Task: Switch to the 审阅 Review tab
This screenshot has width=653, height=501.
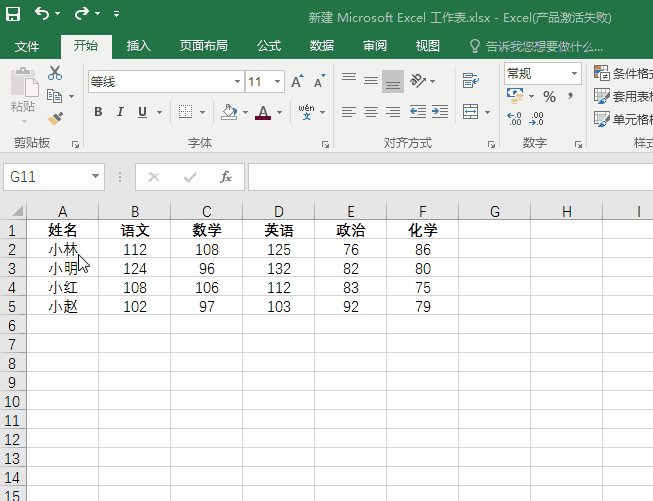Action: pyautogui.click(x=375, y=46)
